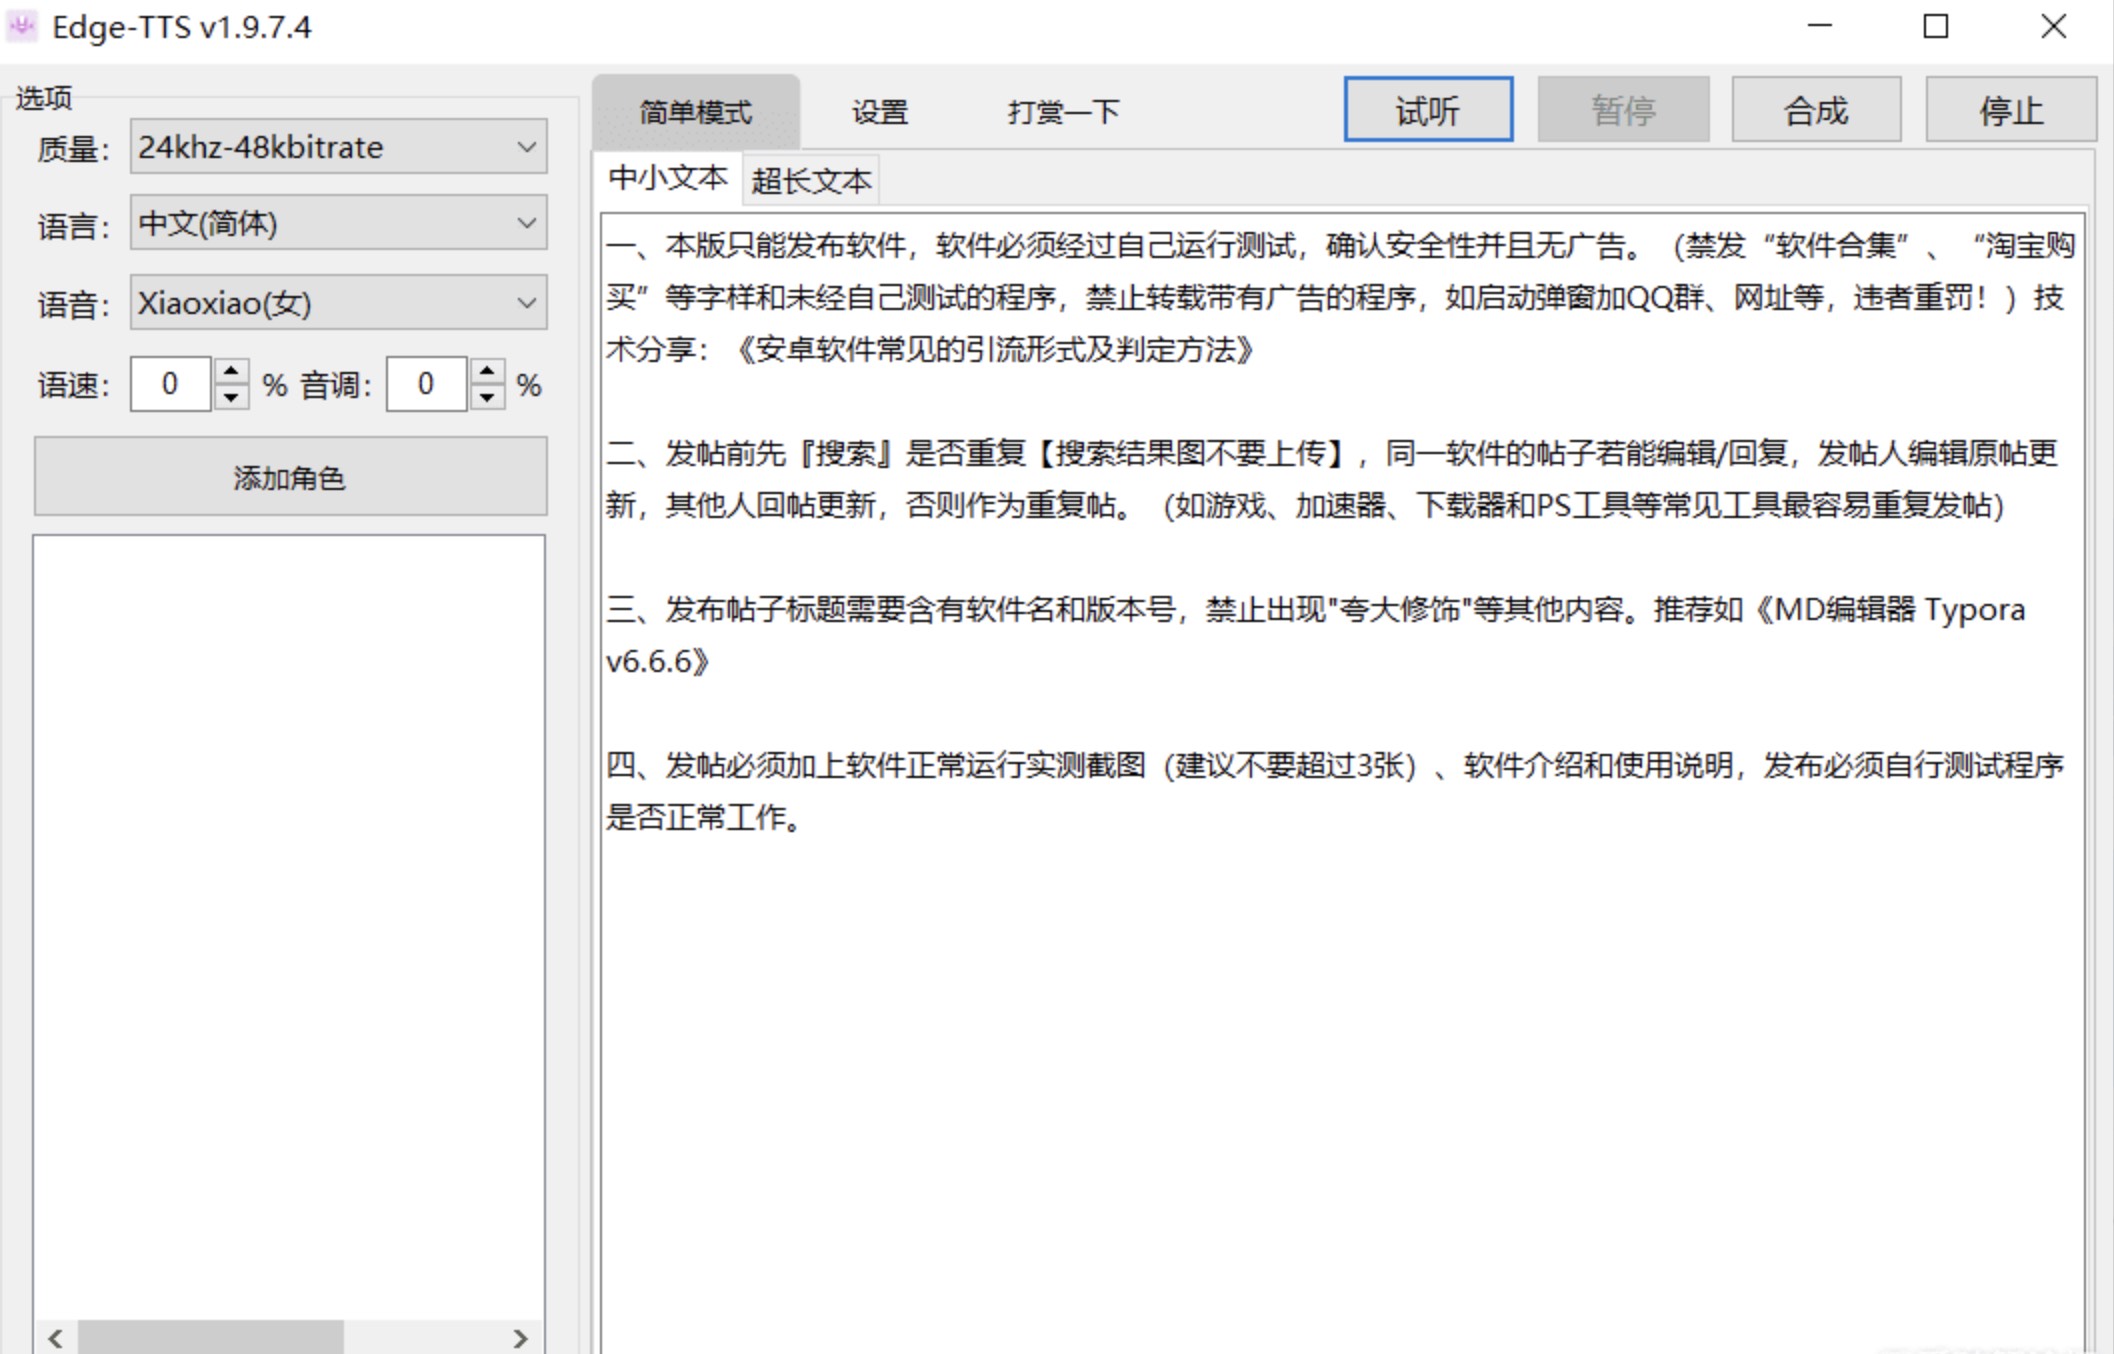Image resolution: width=2114 pixels, height=1354 pixels.
Task: Decrease speech rate with down arrow
Action: click(231, 397)
